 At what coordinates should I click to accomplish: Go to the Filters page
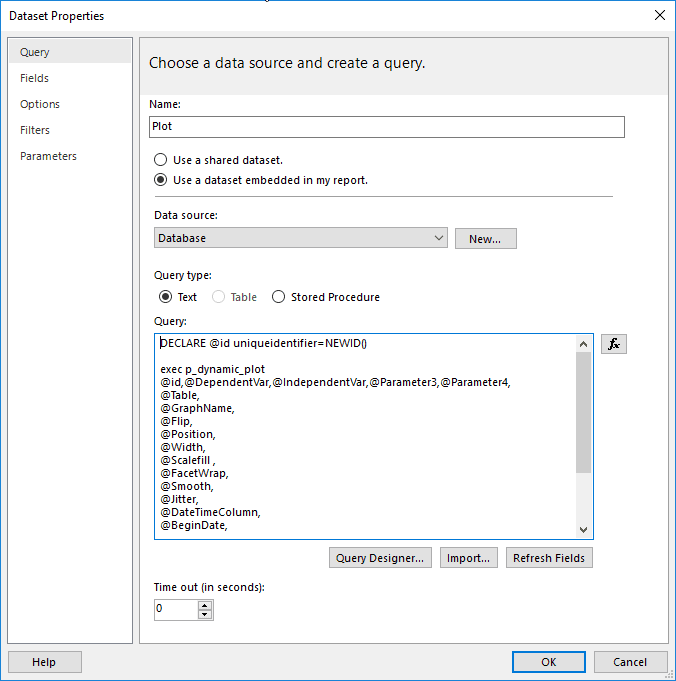pos(35,130)
